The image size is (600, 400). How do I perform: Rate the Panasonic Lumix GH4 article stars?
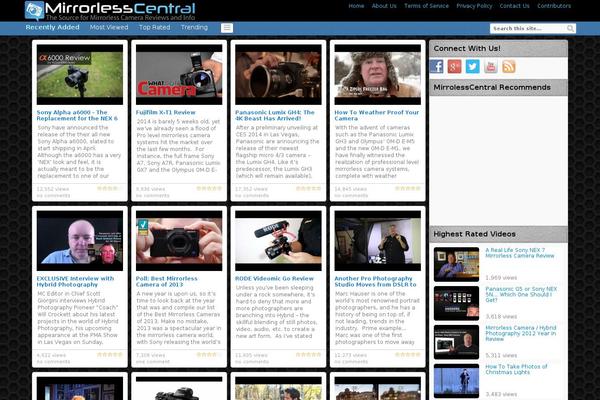(308, 188)
